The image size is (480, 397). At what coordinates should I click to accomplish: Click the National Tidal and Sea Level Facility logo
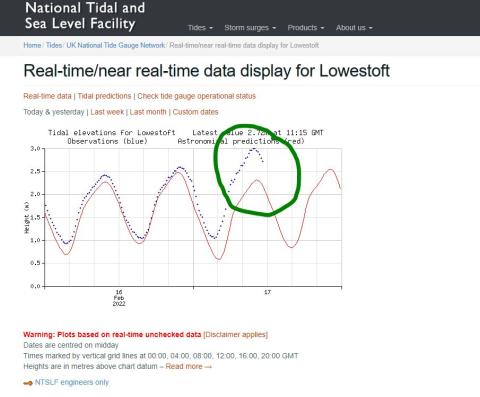click(85, 16)
